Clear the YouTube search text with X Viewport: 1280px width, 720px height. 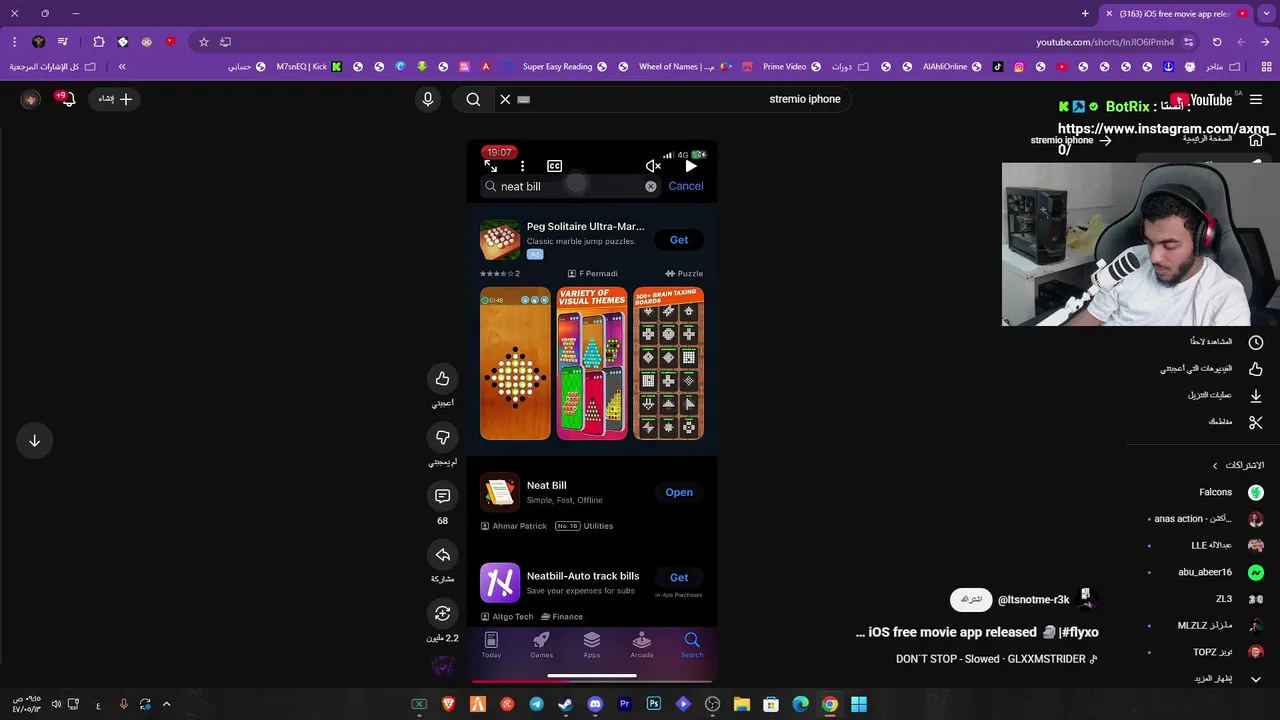click(505, 99)
